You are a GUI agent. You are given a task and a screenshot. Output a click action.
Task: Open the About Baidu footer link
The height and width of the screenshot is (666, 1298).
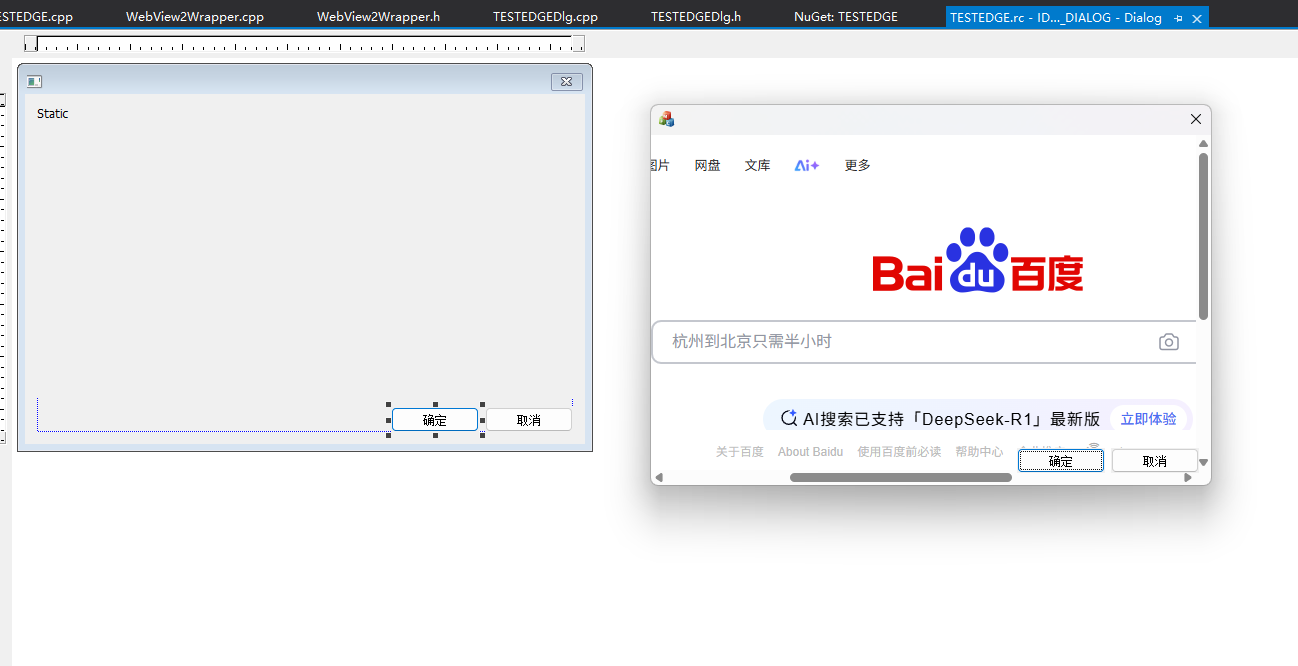coord(810,452)
